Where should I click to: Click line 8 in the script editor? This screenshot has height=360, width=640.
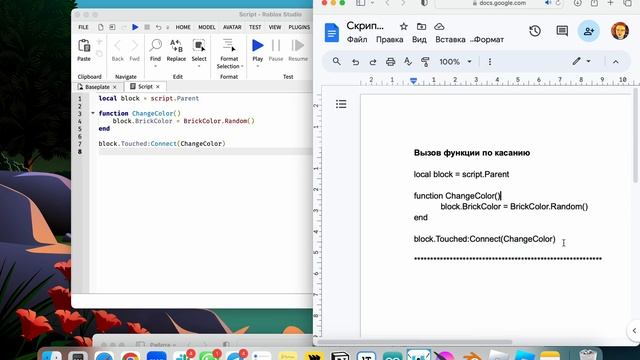[205, 151]
